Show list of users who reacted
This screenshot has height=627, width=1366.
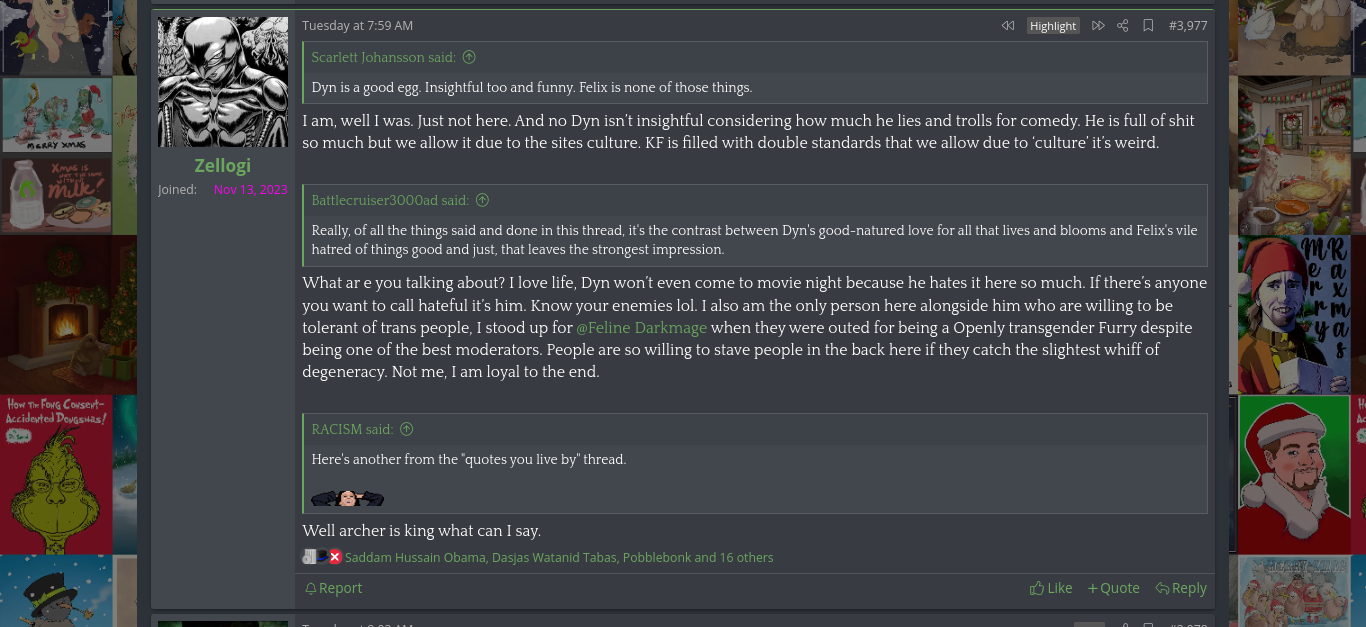pyautogui.click(x=558, y=558)
